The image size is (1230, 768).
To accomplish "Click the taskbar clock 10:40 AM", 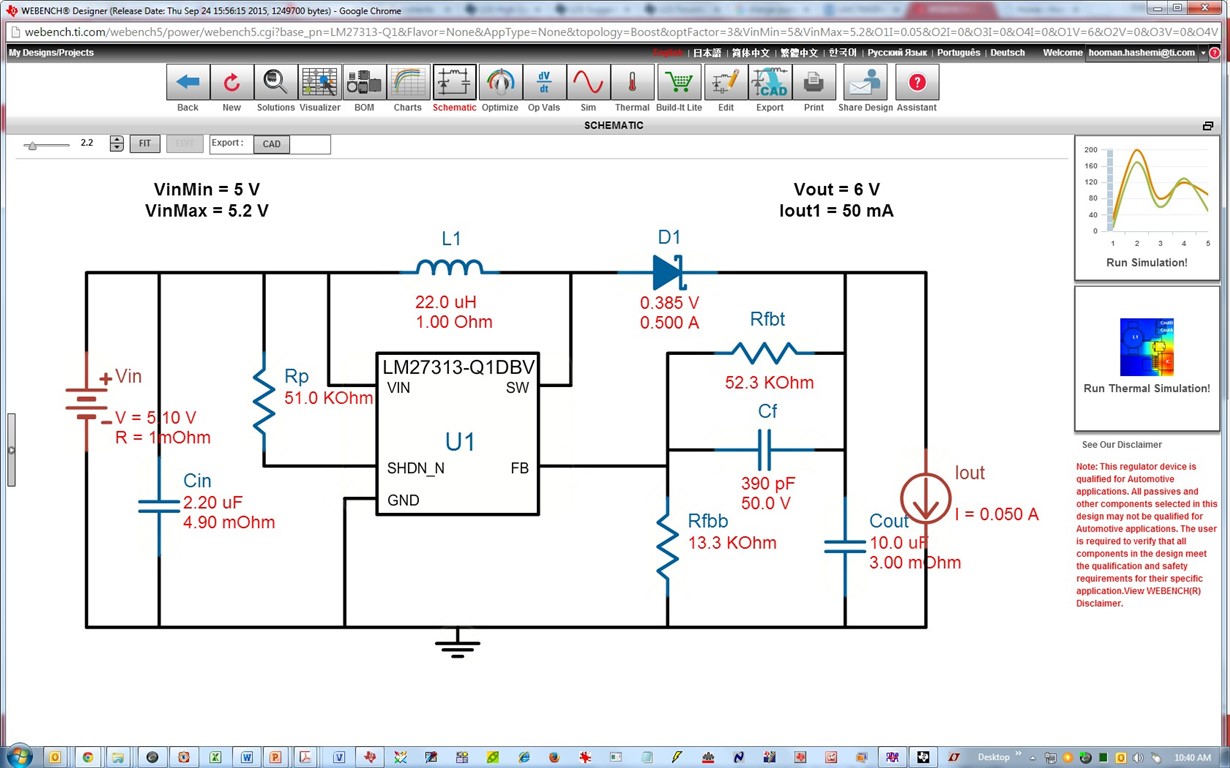I will [1195, 757].
